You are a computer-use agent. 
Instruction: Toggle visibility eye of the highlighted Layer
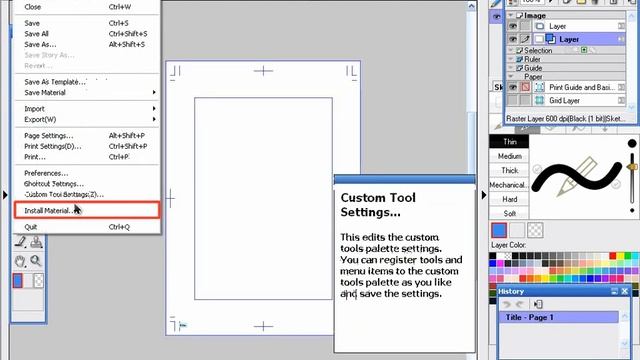pyautogui.click(x=512, y=39)
